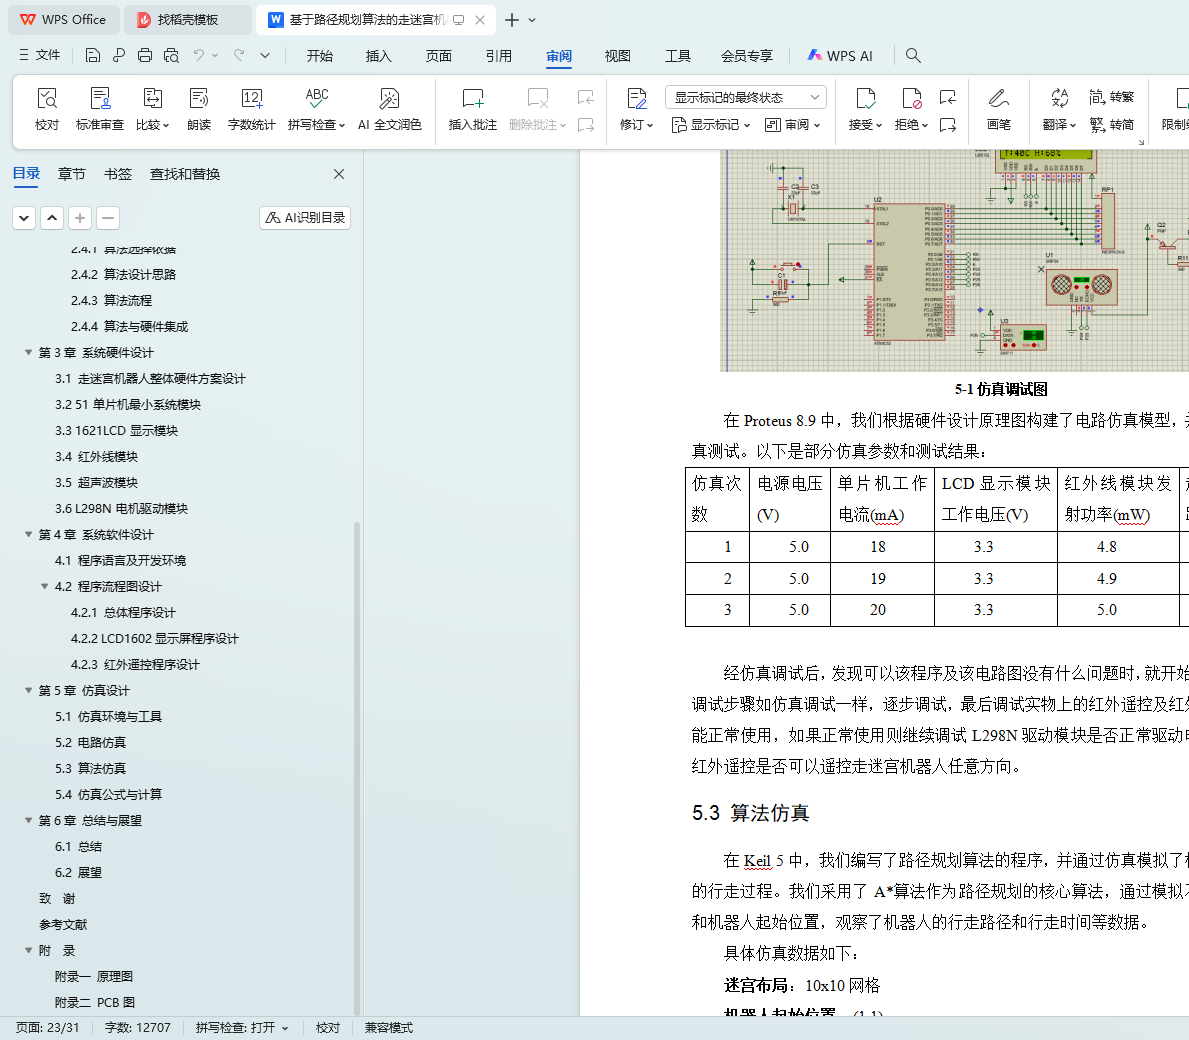
Task: Click the navigation pane vertical scrollbar
Action: coord(356,767)
